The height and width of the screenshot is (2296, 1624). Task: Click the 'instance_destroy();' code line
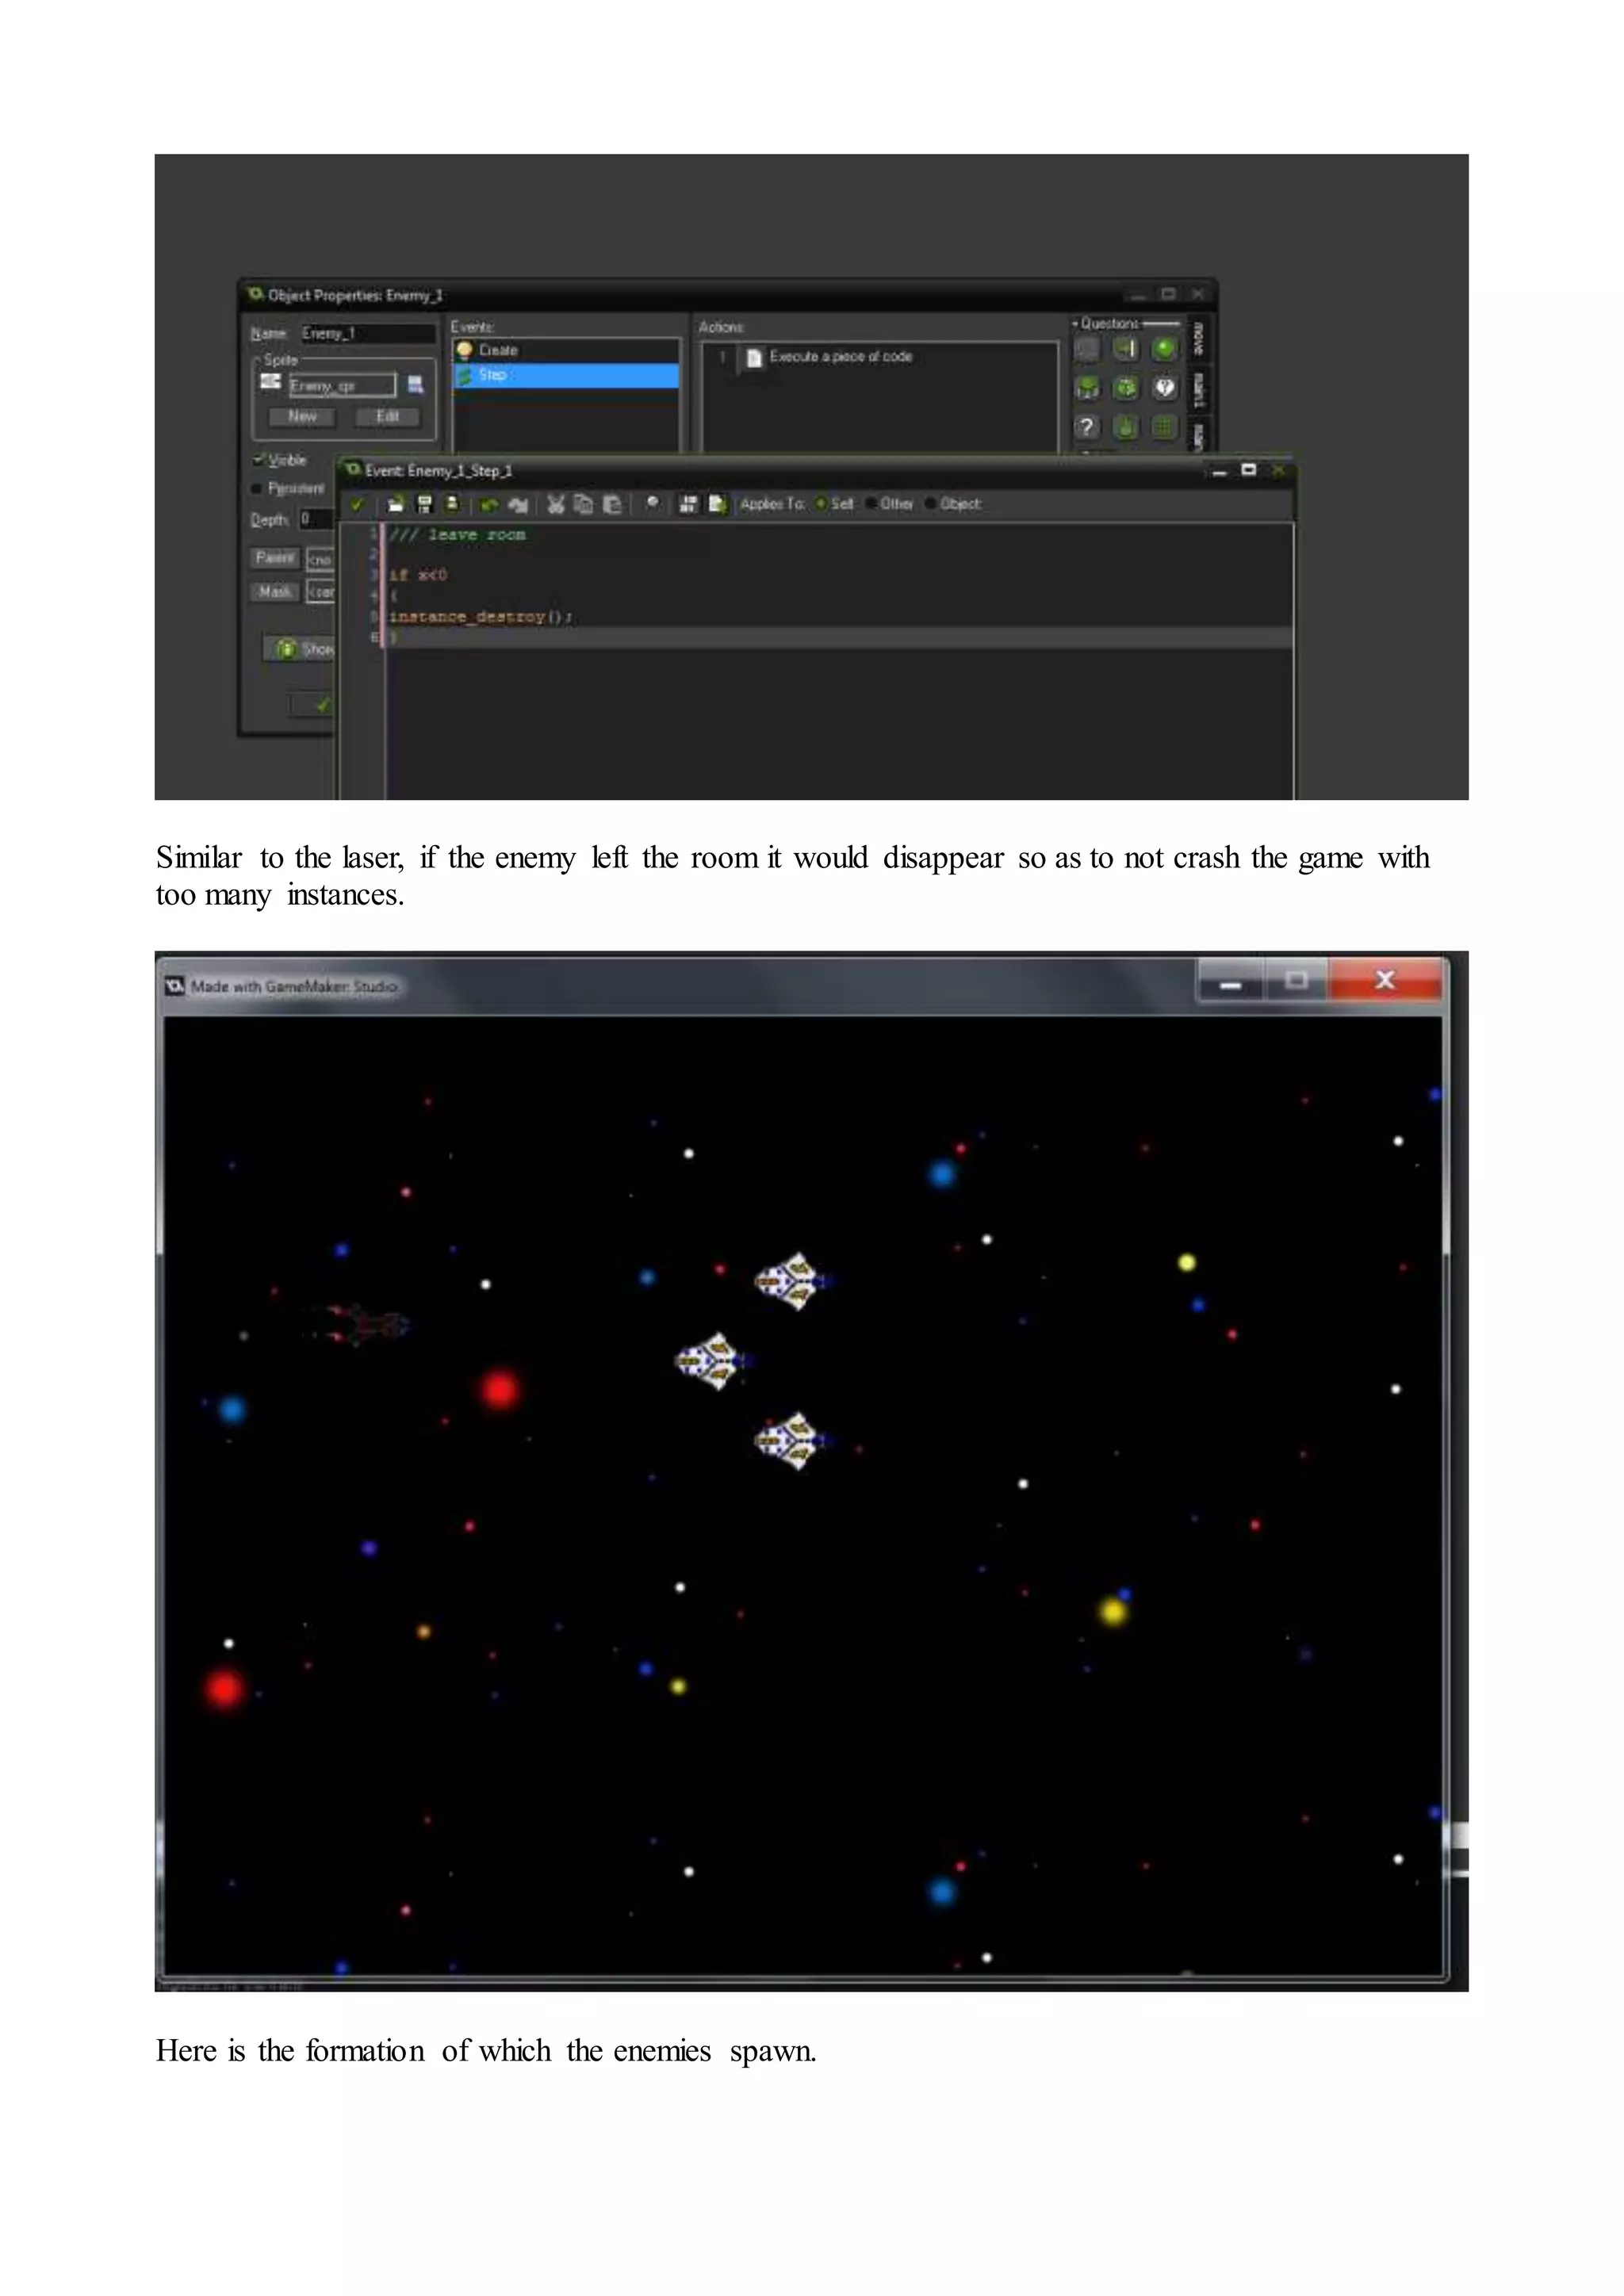pyautogui.click(x=480, y=617)
